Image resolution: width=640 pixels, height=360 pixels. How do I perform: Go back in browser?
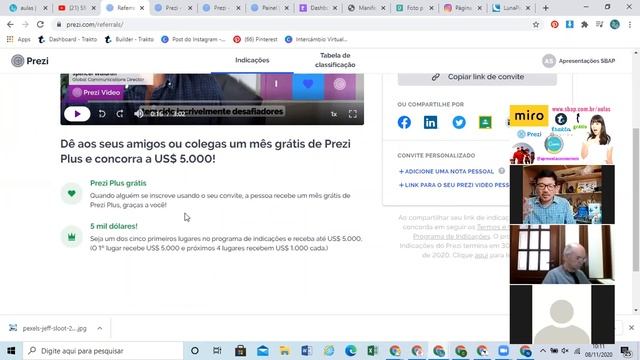pyautogui.click(x=10, y=24)
